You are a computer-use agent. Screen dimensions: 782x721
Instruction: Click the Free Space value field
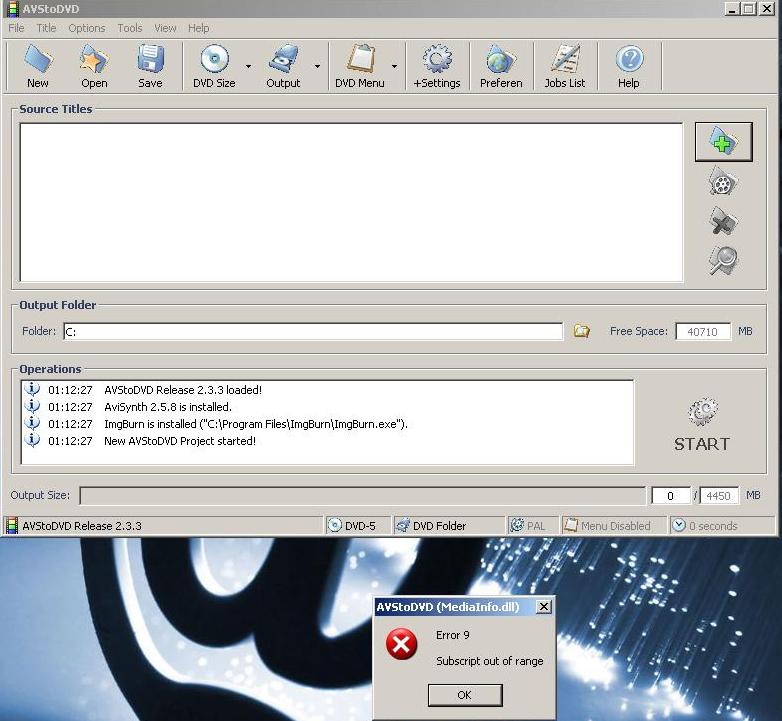(x=703, y=331)
